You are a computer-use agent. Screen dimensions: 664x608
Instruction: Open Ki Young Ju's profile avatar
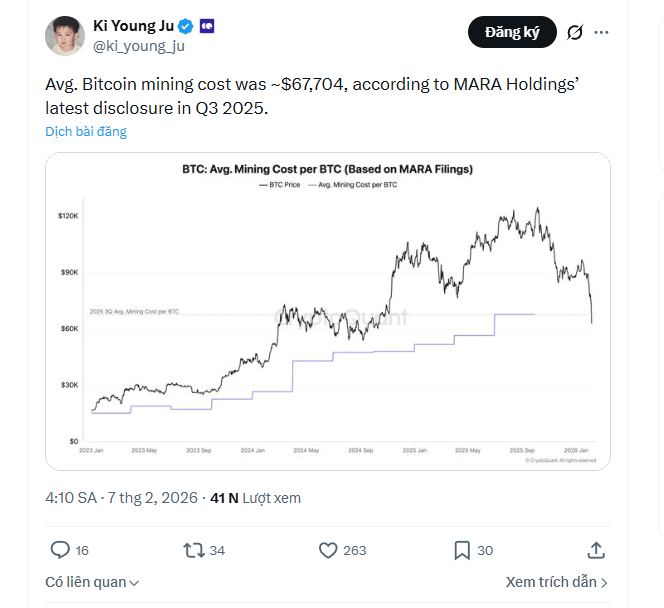pyautogui.click(x=64, y=36)
